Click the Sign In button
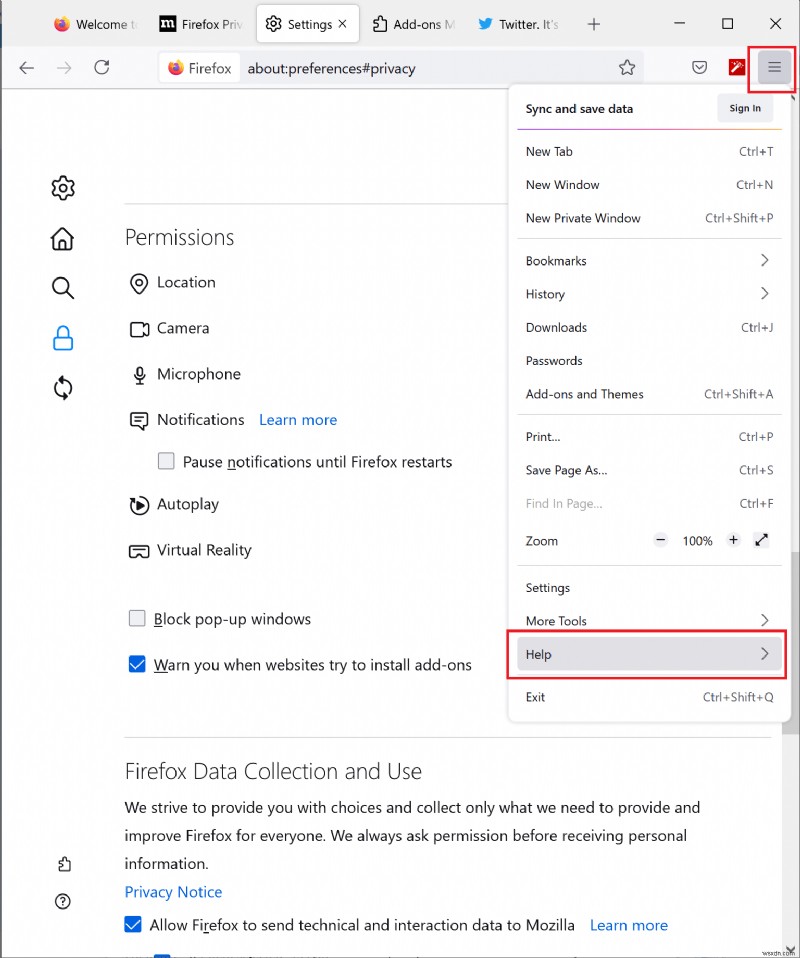800x958 pixels. click(745, 109)
